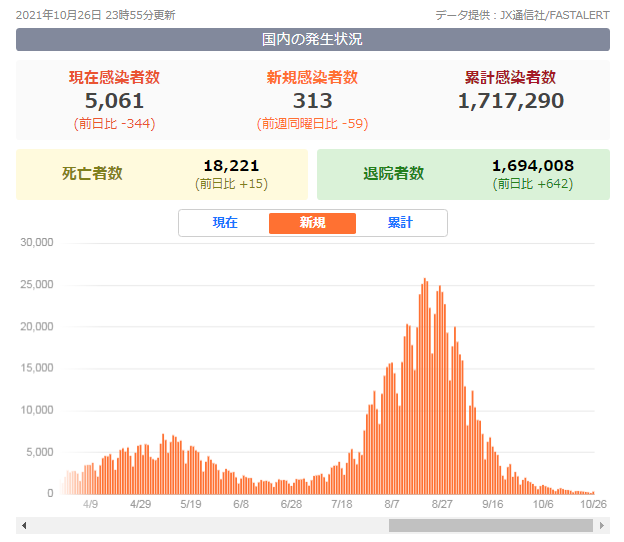Click the 5/19 x-axis date label
624x542 pixels.
[191, 504]
